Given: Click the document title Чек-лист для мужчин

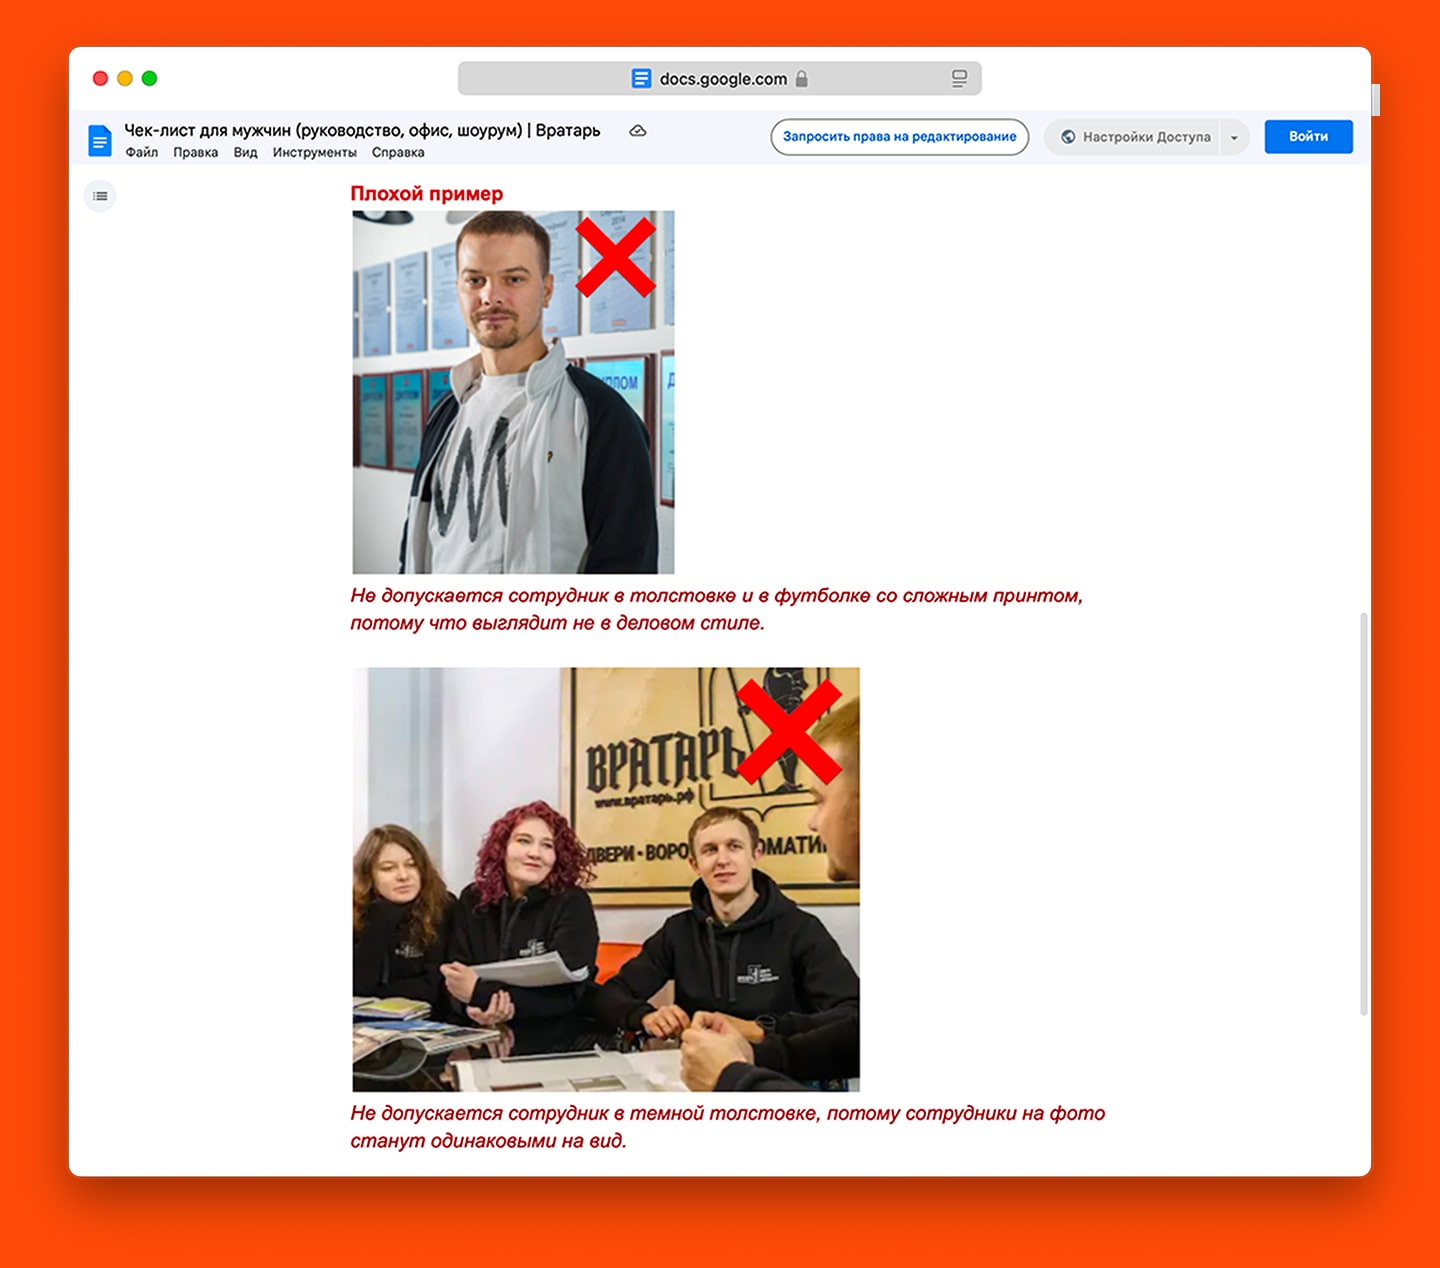Looking at the screenshot, I should 362,130.
